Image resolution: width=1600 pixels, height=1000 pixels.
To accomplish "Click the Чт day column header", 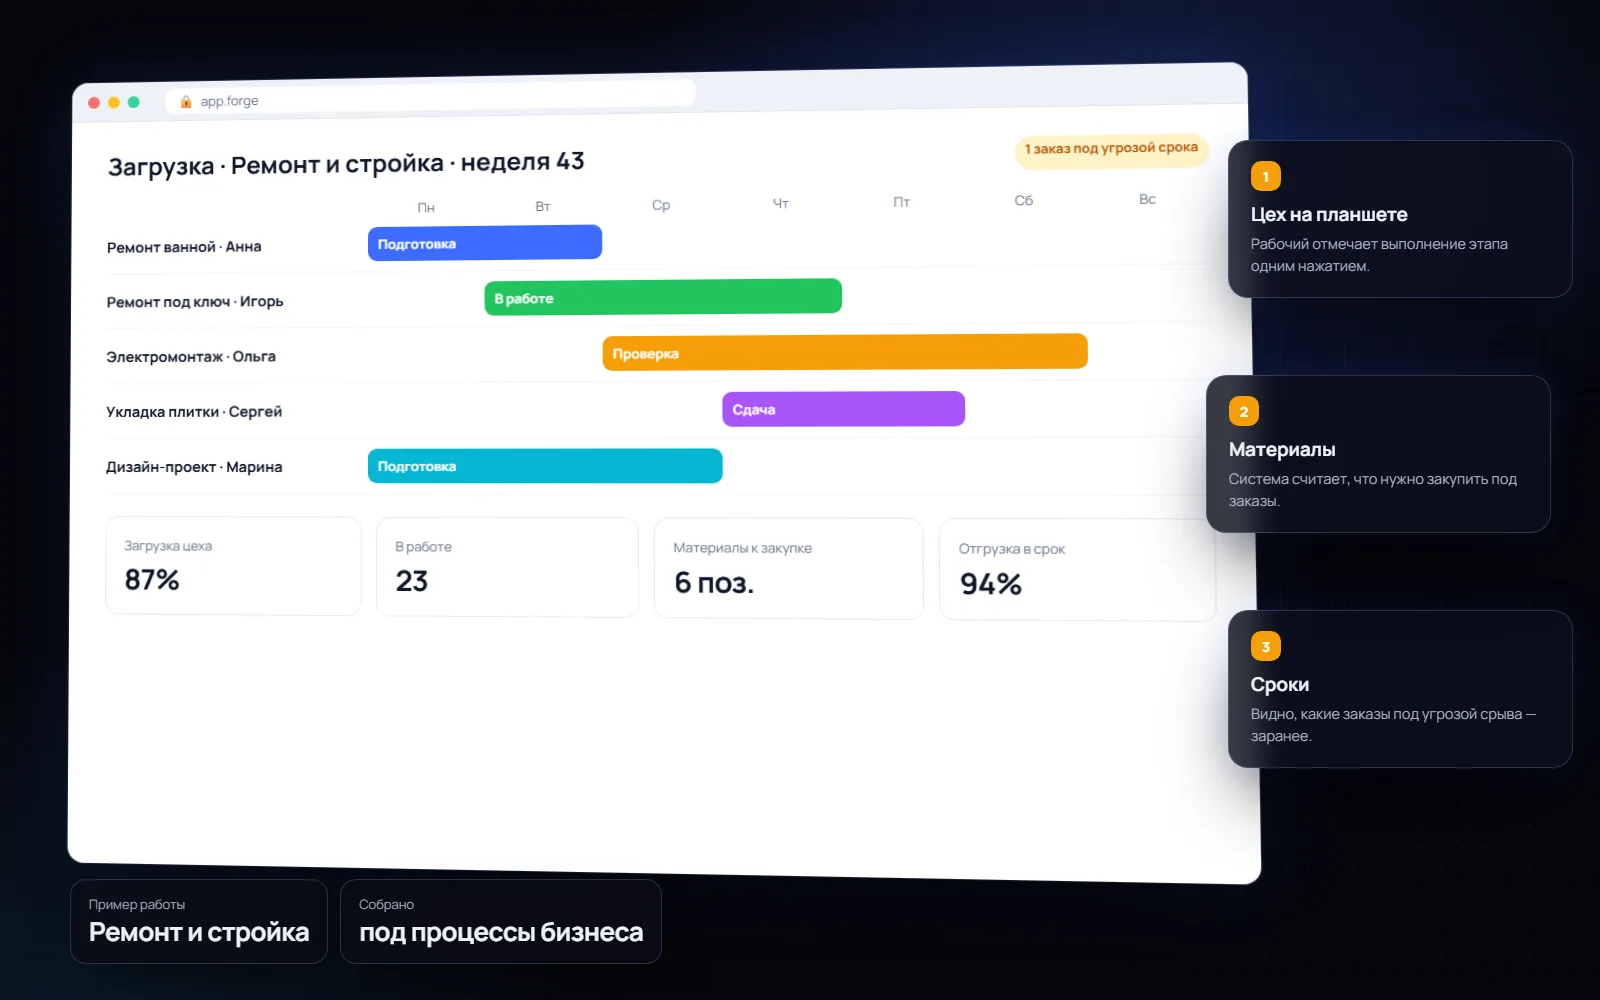I will [x=781, y=203].
